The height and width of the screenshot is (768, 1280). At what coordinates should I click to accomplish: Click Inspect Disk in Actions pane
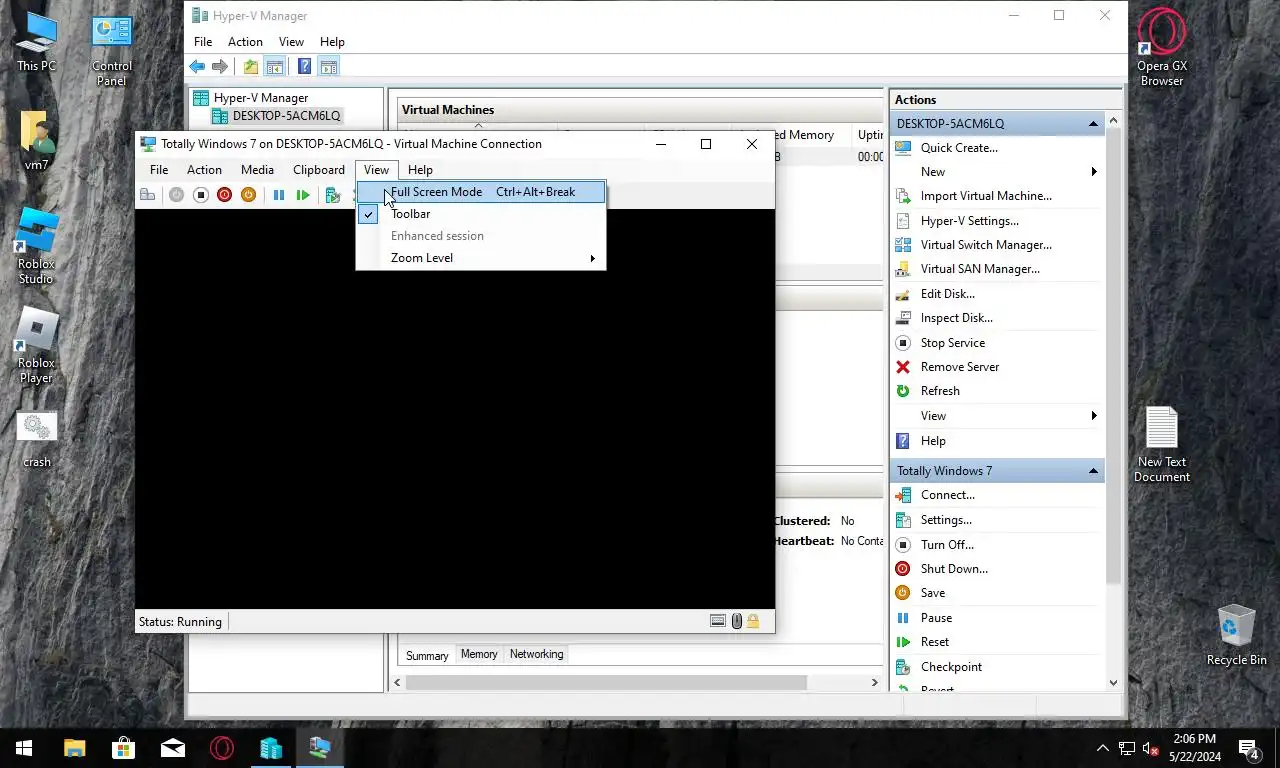956,318
